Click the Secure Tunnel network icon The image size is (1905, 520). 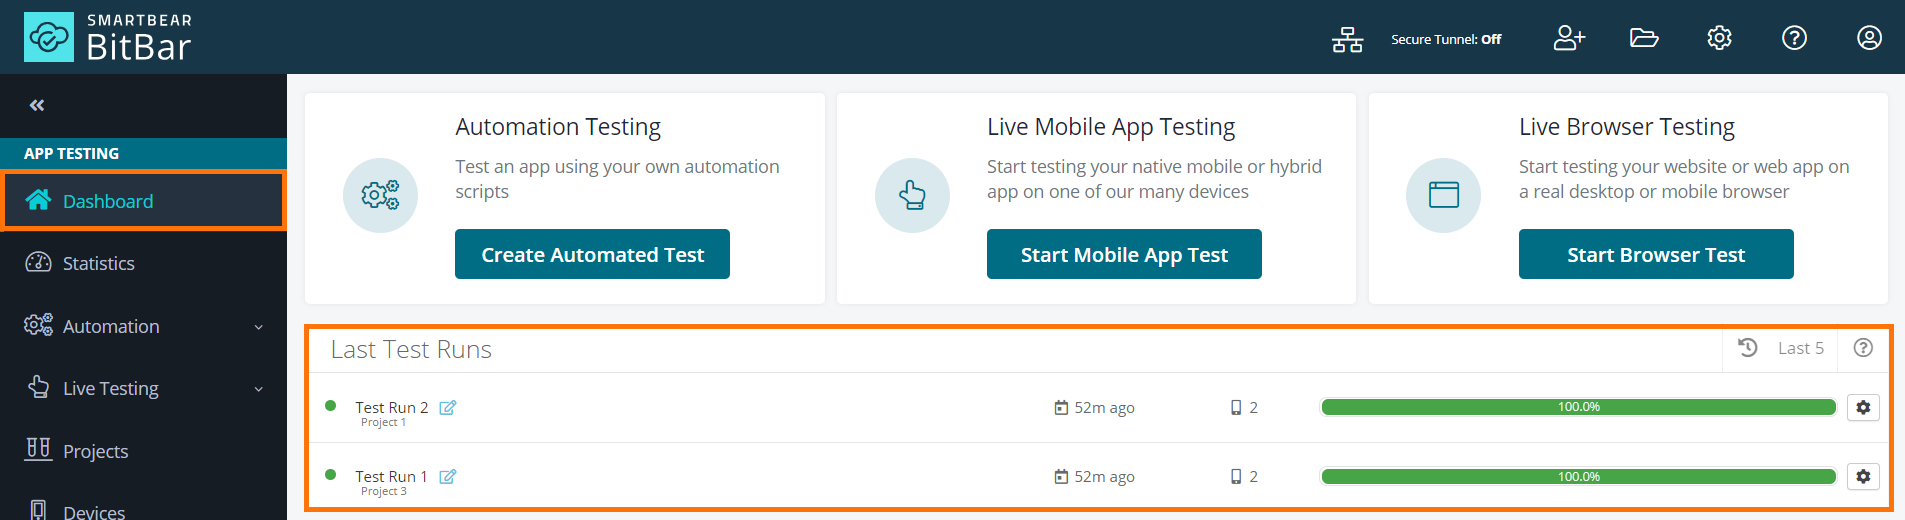(x=1347, y=39)
